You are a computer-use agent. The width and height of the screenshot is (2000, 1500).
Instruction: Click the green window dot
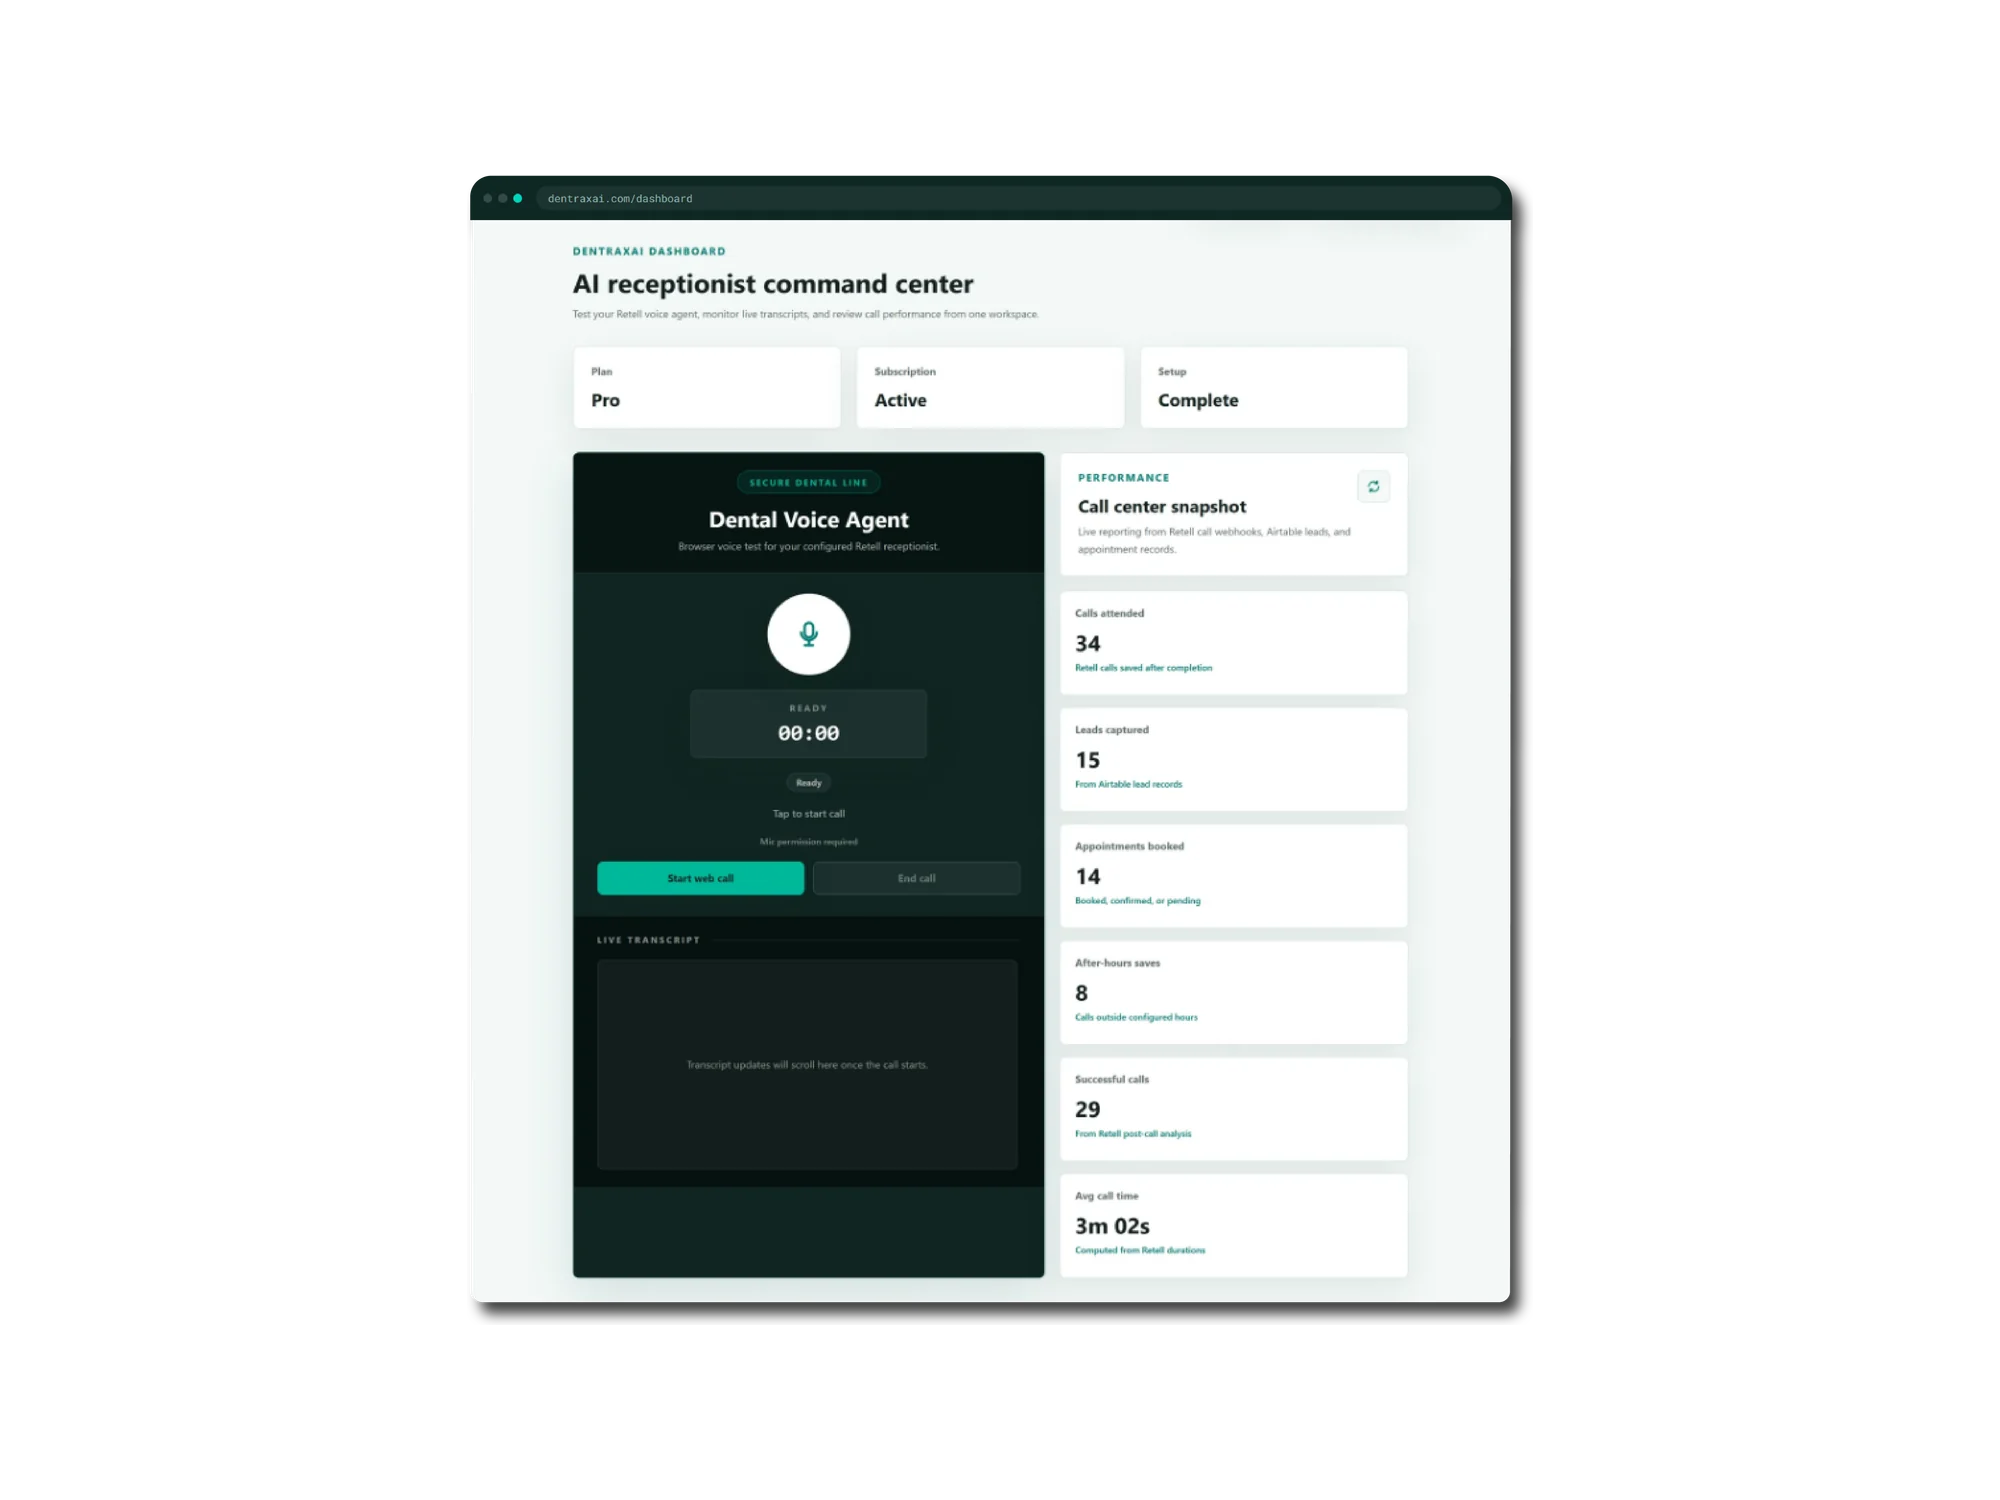point(517,198)
